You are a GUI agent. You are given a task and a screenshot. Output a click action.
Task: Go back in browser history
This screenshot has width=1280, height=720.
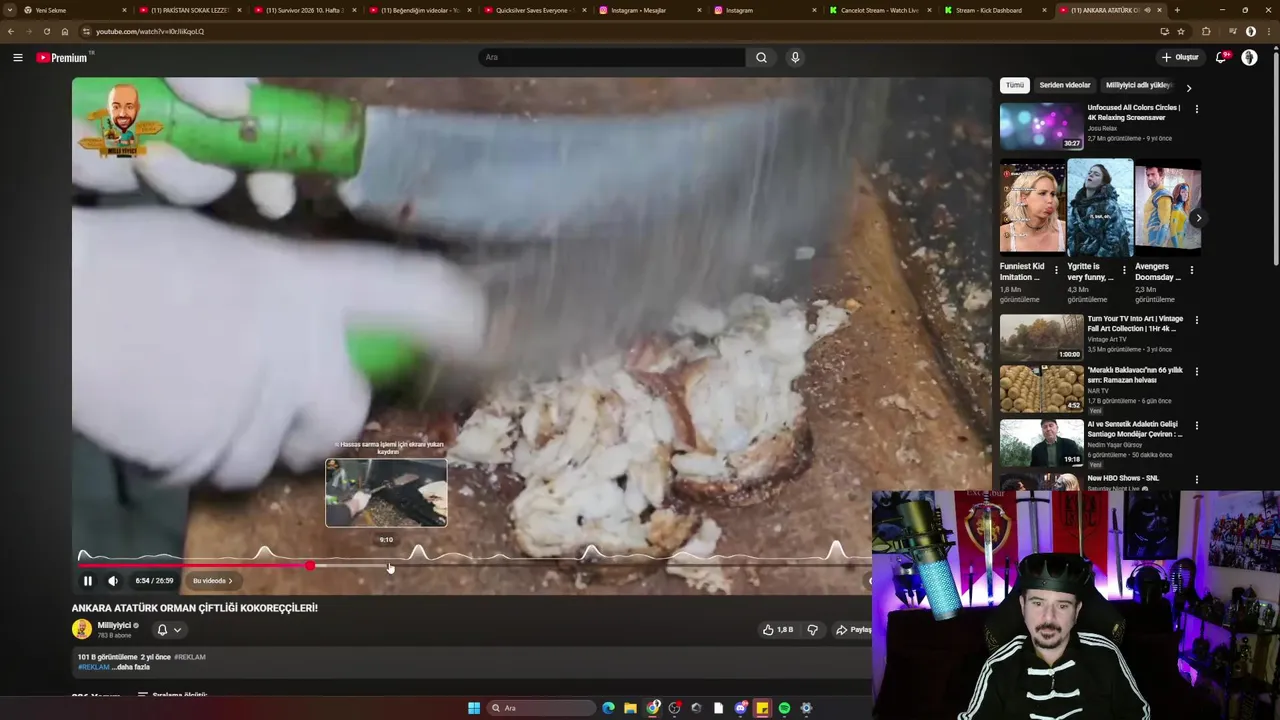[x=11, y=31]
